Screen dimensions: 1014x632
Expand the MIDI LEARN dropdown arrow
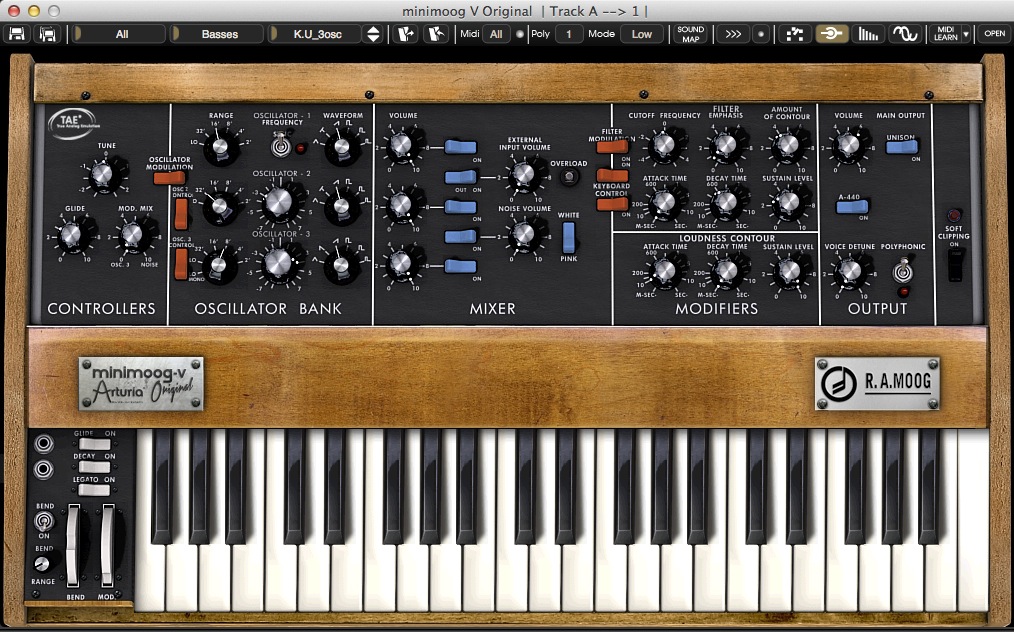point(966,34)
